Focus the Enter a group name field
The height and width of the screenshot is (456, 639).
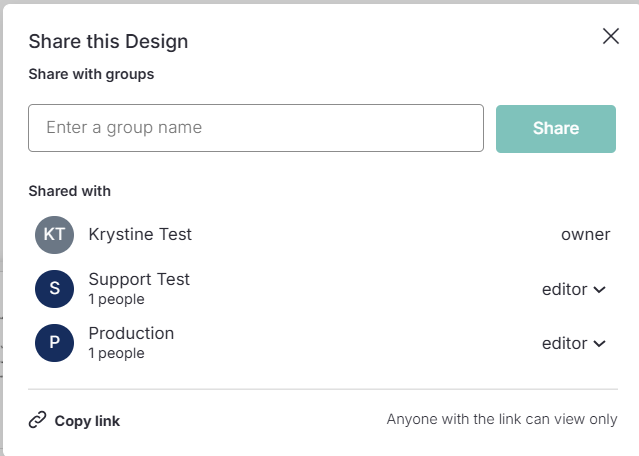click(x=256, y=128)
